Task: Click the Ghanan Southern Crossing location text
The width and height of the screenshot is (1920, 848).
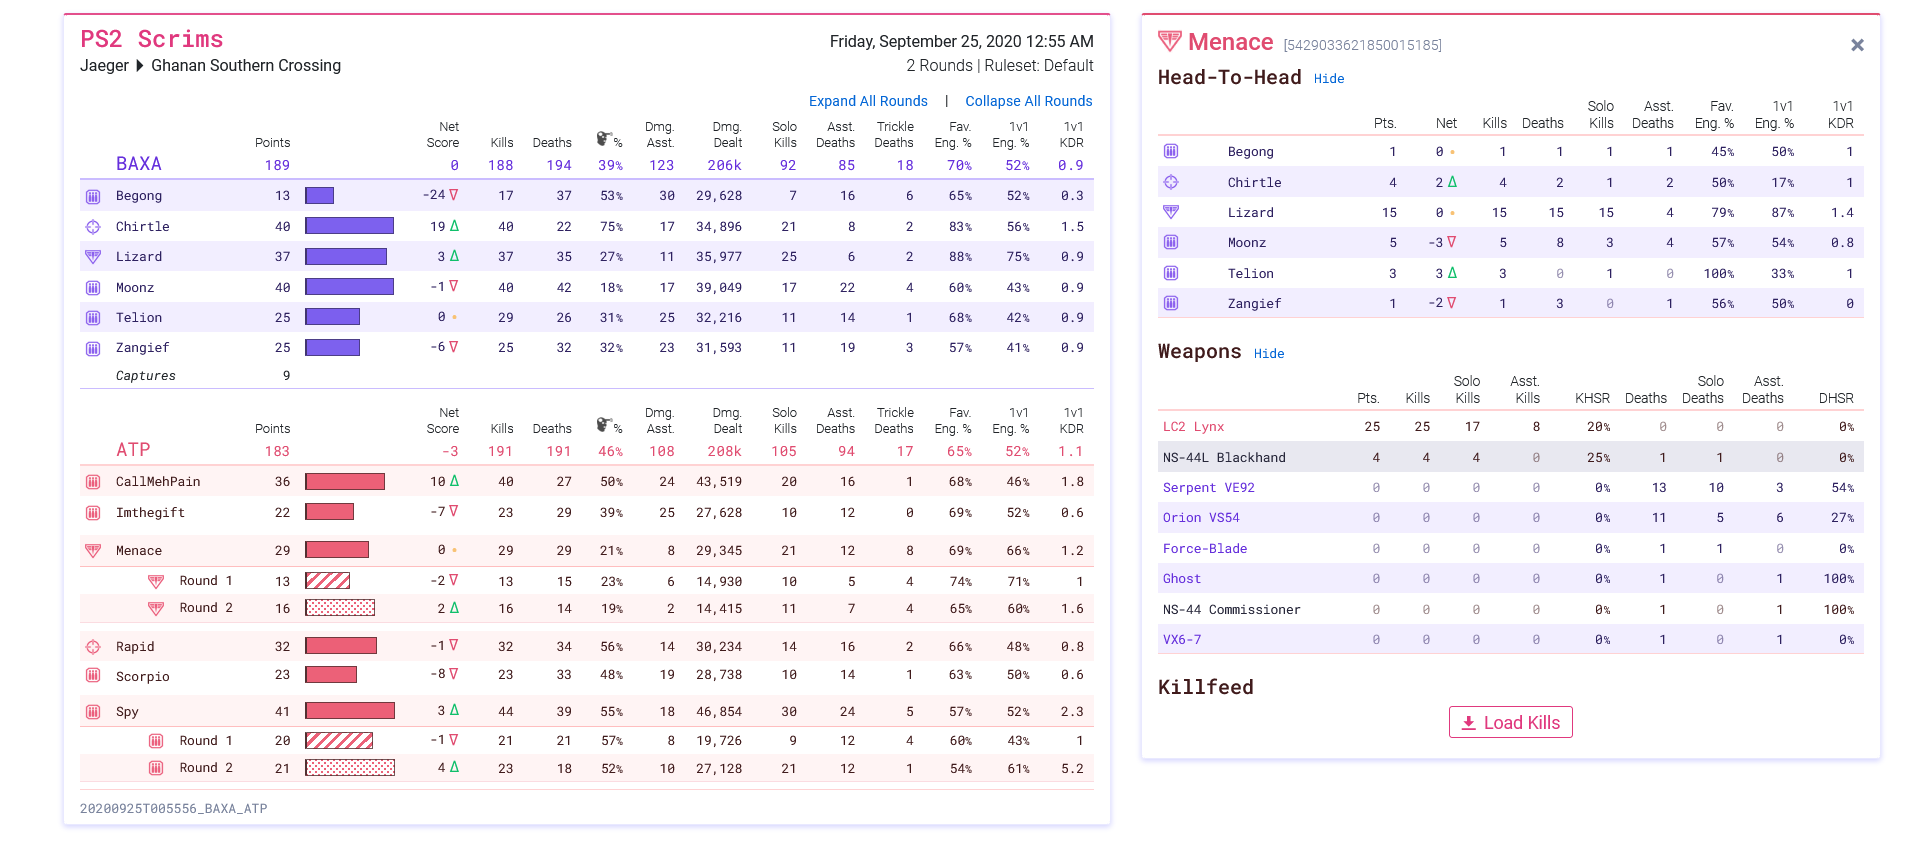Action: pyautogui.click(x=246, y=66)
